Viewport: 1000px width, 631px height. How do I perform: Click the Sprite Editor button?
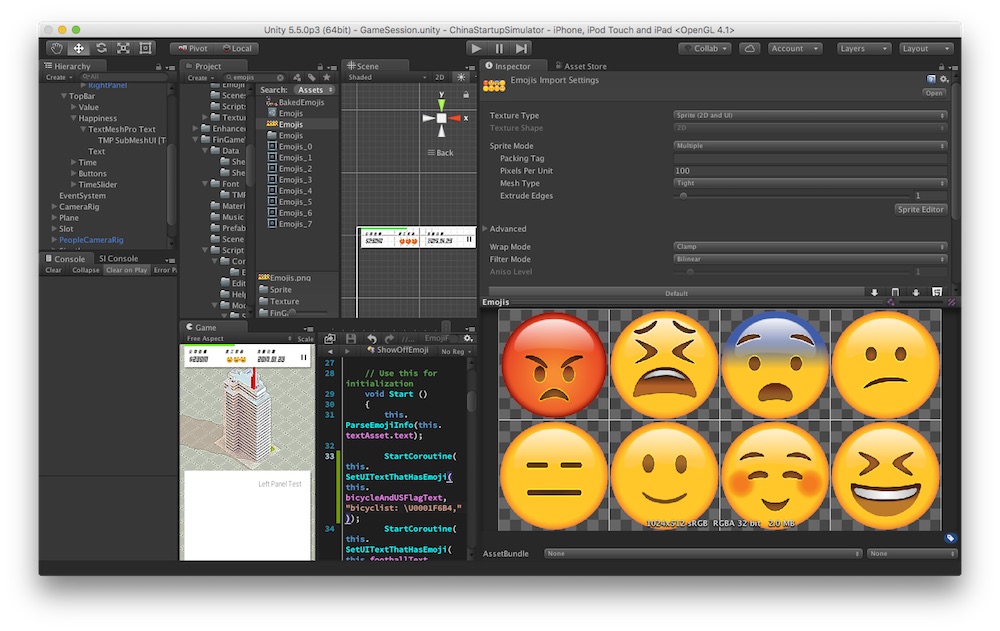pyautogui.click(x=920, y=210)
